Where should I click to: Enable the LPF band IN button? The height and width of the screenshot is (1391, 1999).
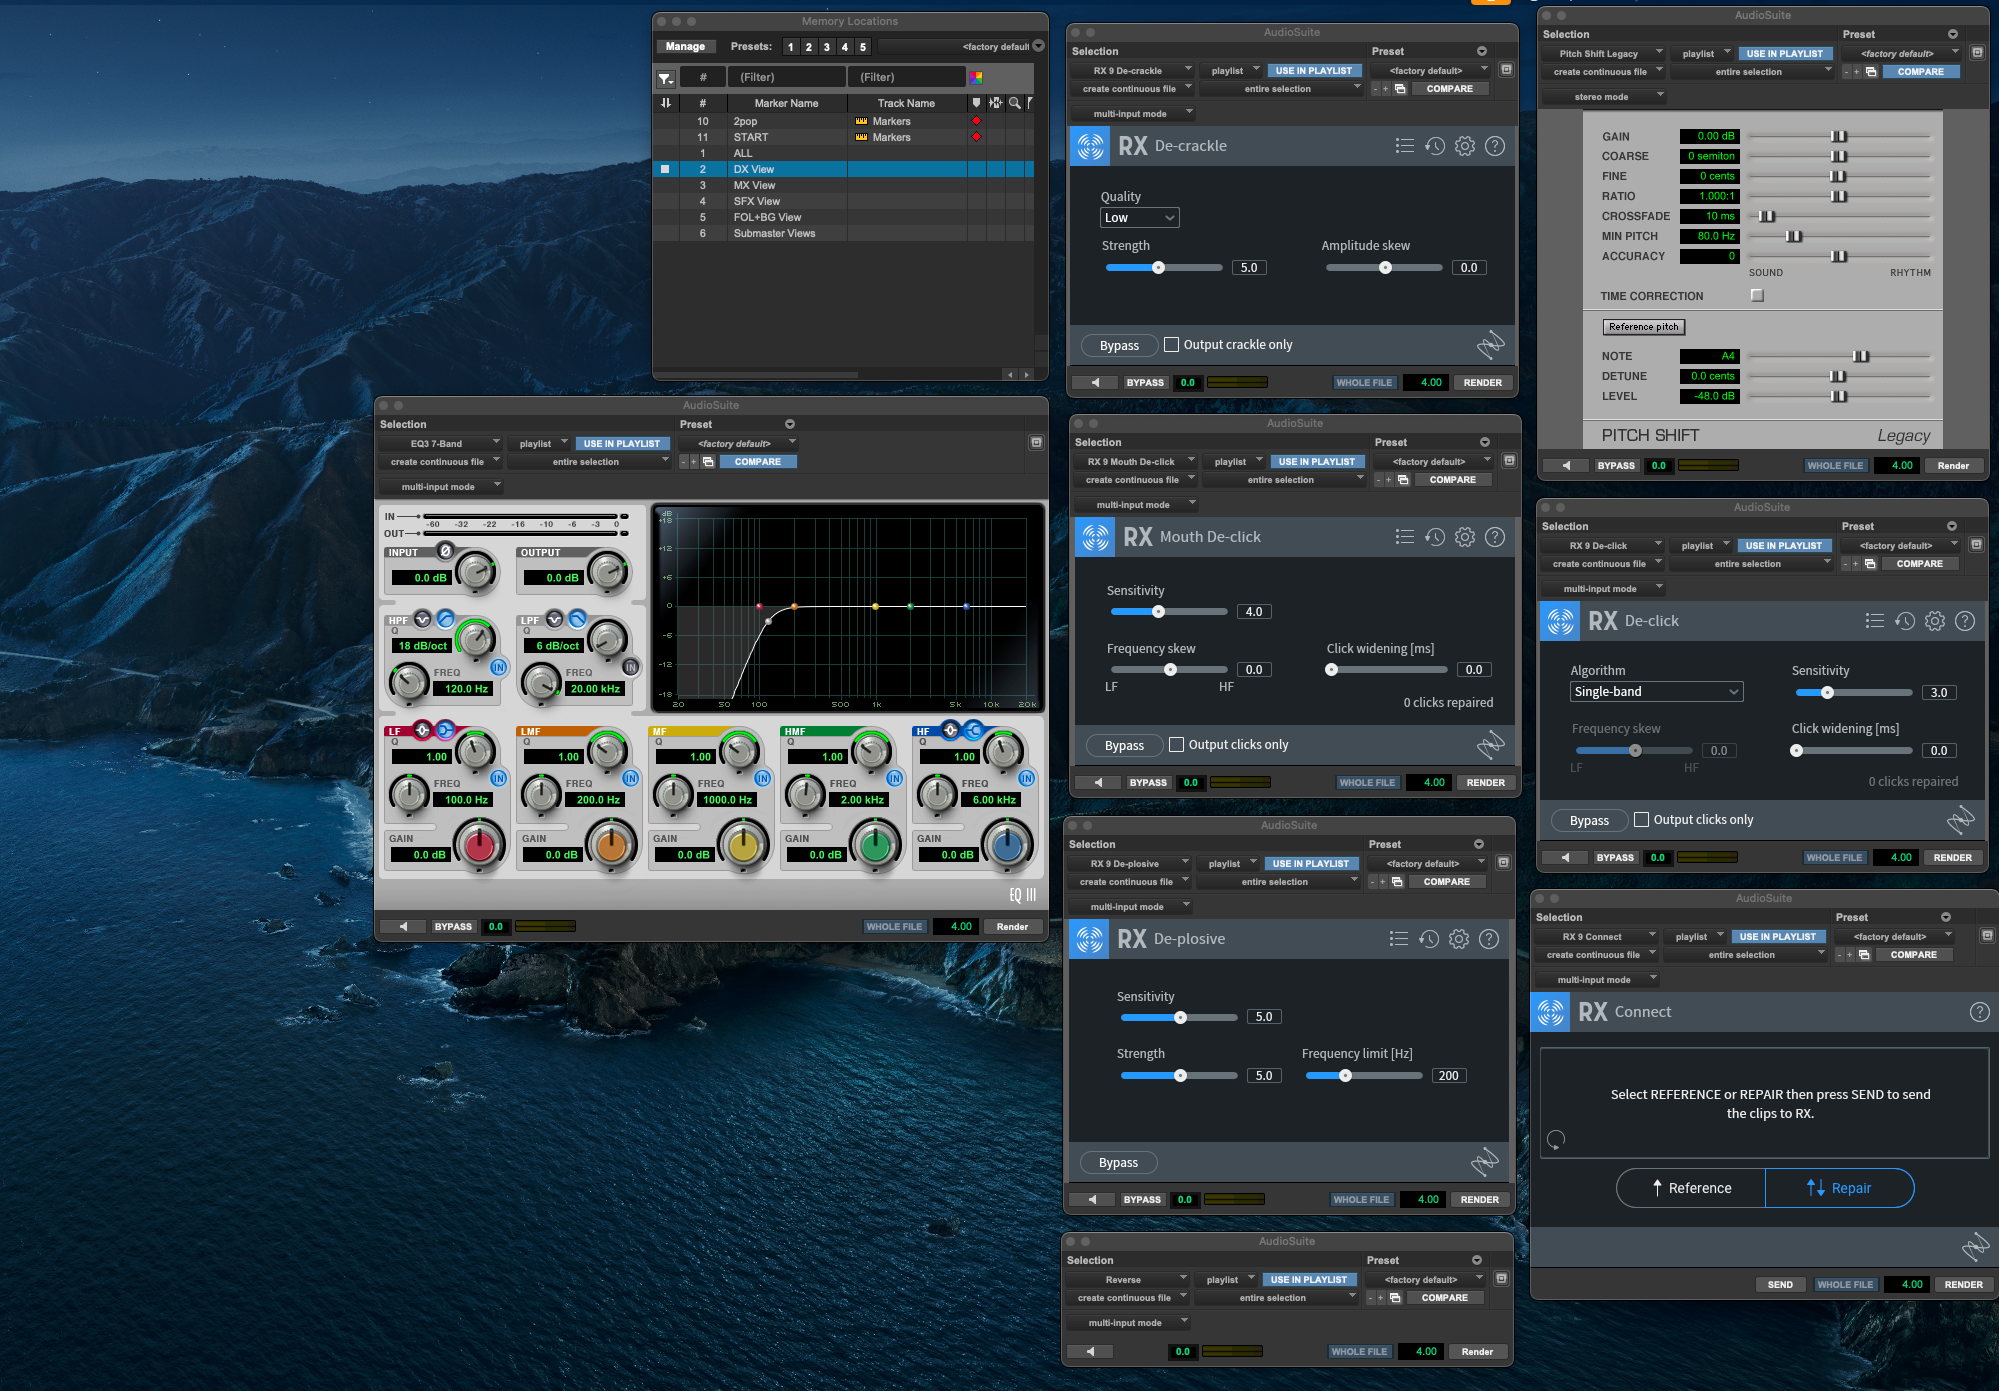(x=630, y=666)
